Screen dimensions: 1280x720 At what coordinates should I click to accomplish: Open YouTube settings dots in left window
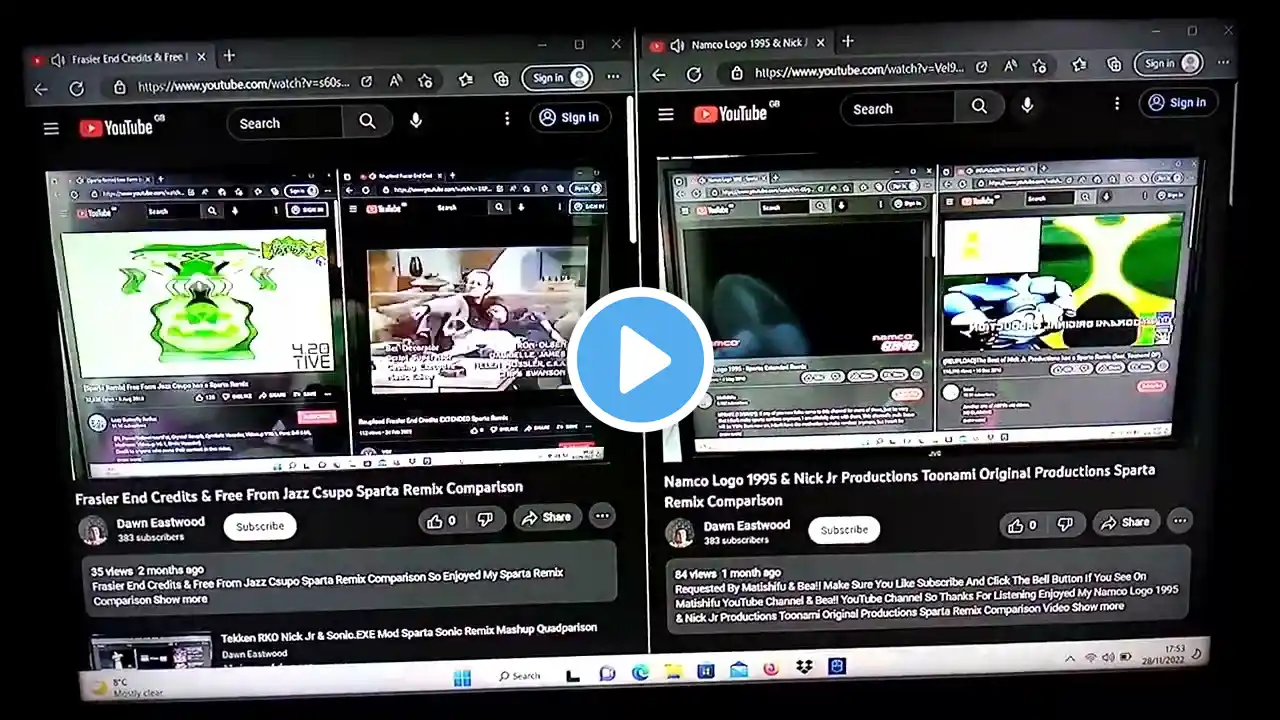click(507, 119)
